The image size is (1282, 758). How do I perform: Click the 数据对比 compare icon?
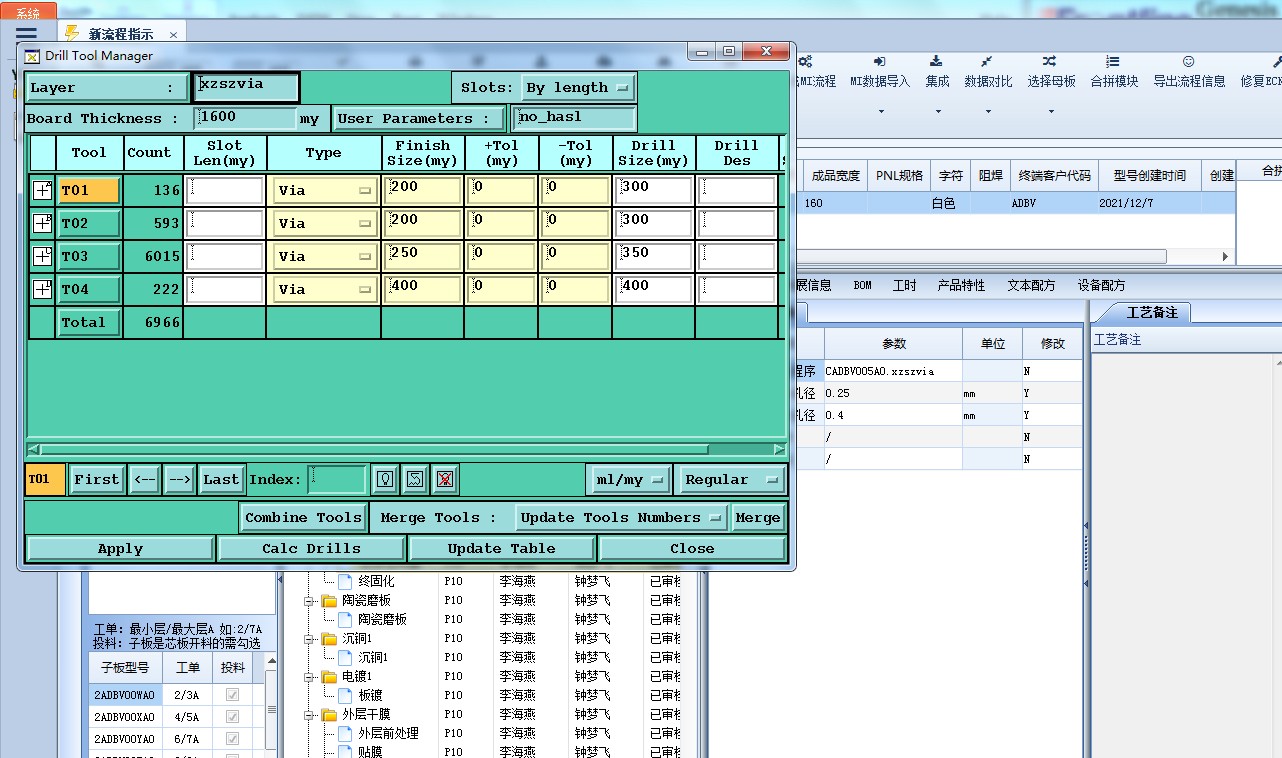[x=987, y=61]
